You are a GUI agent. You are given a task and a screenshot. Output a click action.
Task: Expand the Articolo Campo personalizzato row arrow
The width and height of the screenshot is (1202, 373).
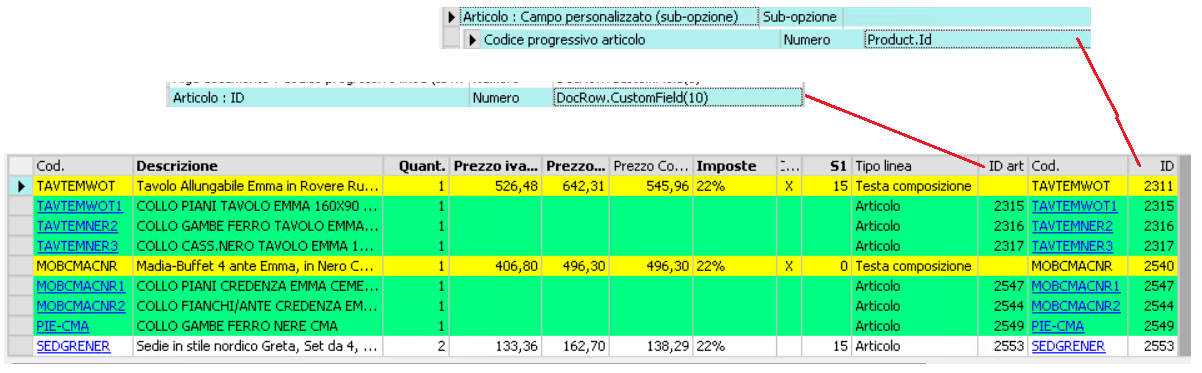click(x=452, y=17)
